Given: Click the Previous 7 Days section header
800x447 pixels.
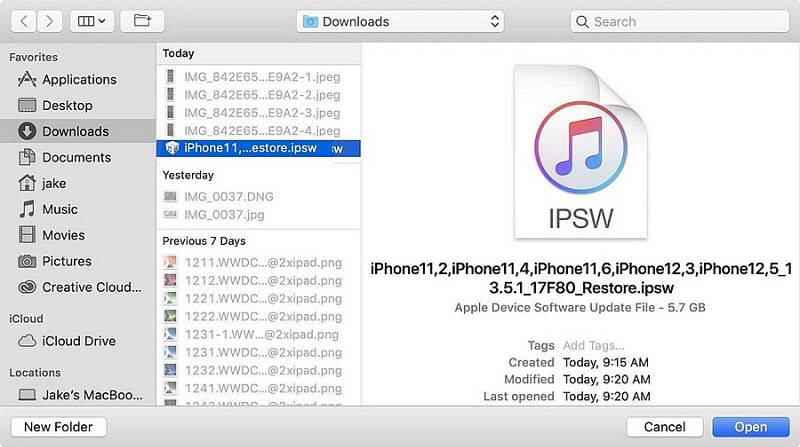Looking at the screenshot, I should point(204,241).
